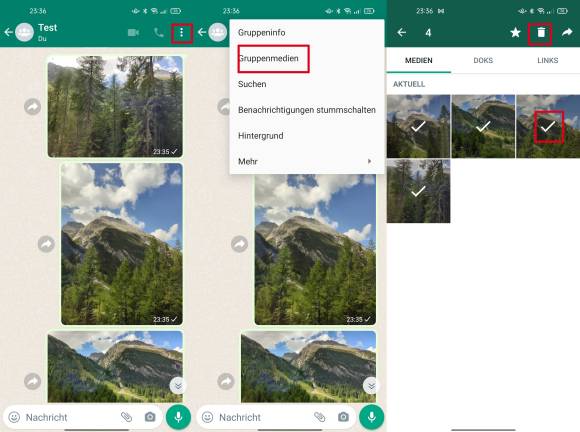This screenshot has width=580, height=432.
Task: Forward the forest photo in the left chat
Action: pos(32,107)
